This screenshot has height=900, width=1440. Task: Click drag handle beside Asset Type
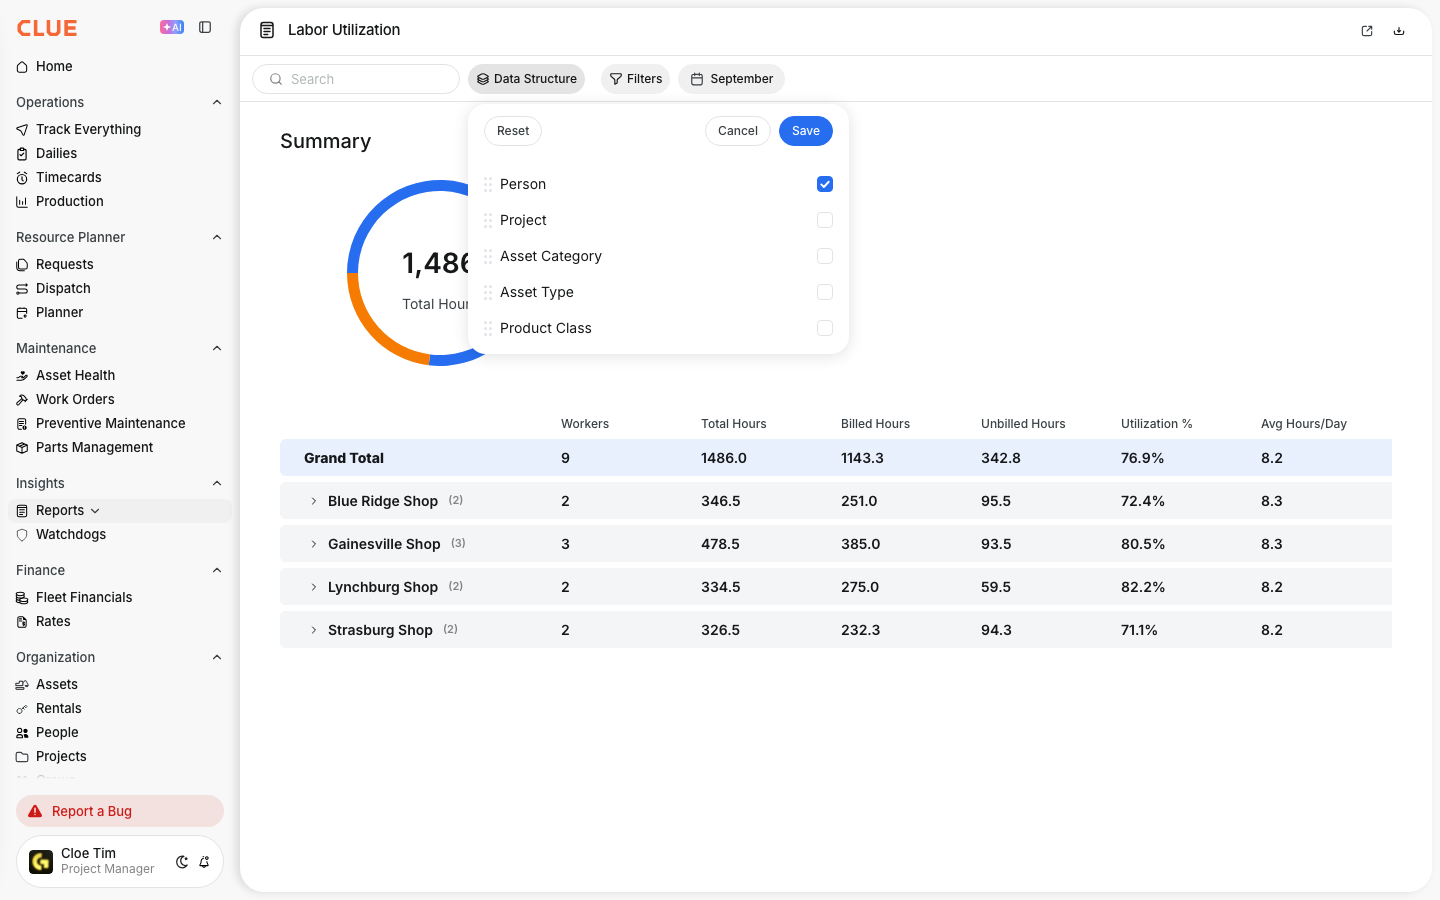pos(488,292)
